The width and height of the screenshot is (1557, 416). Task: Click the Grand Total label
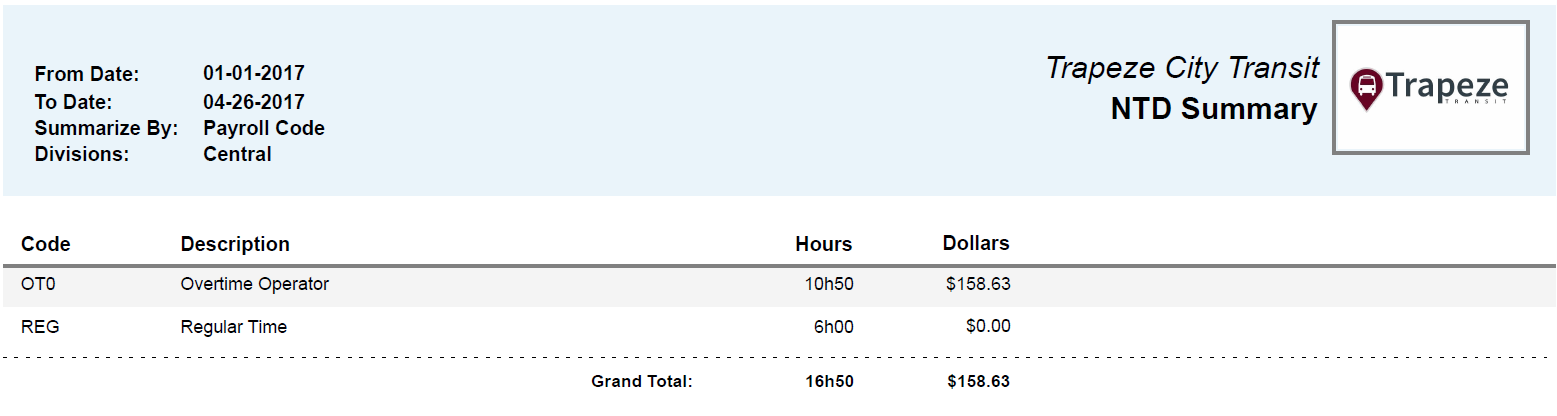(x=641, y=381)
